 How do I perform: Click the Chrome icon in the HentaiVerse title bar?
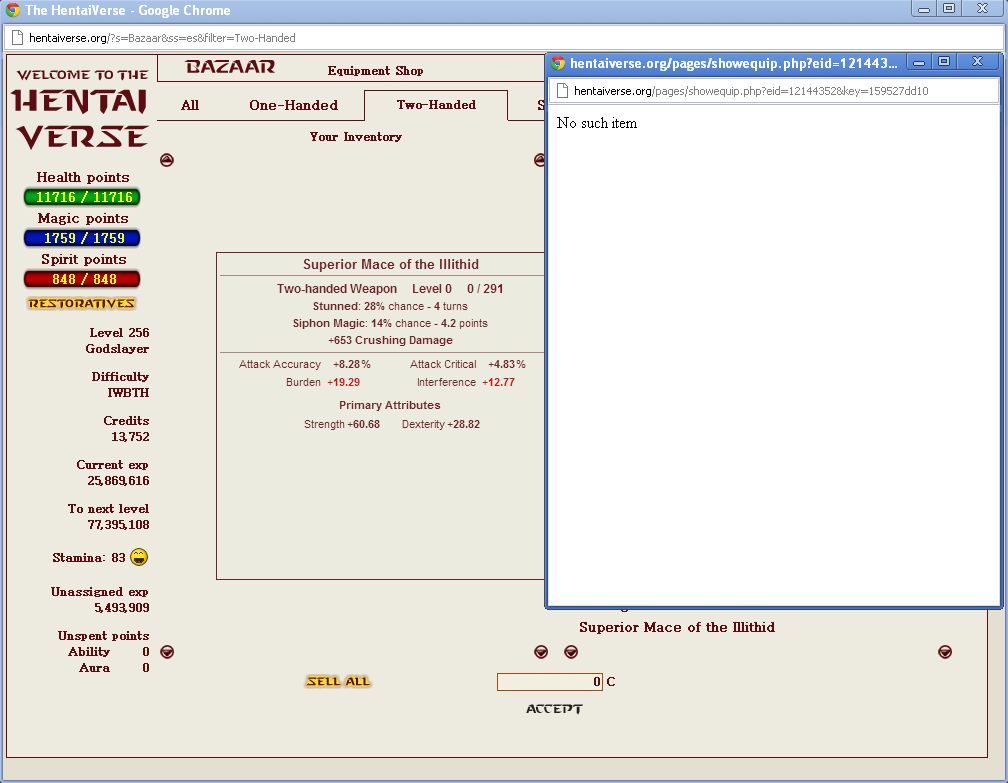[13, 10]
